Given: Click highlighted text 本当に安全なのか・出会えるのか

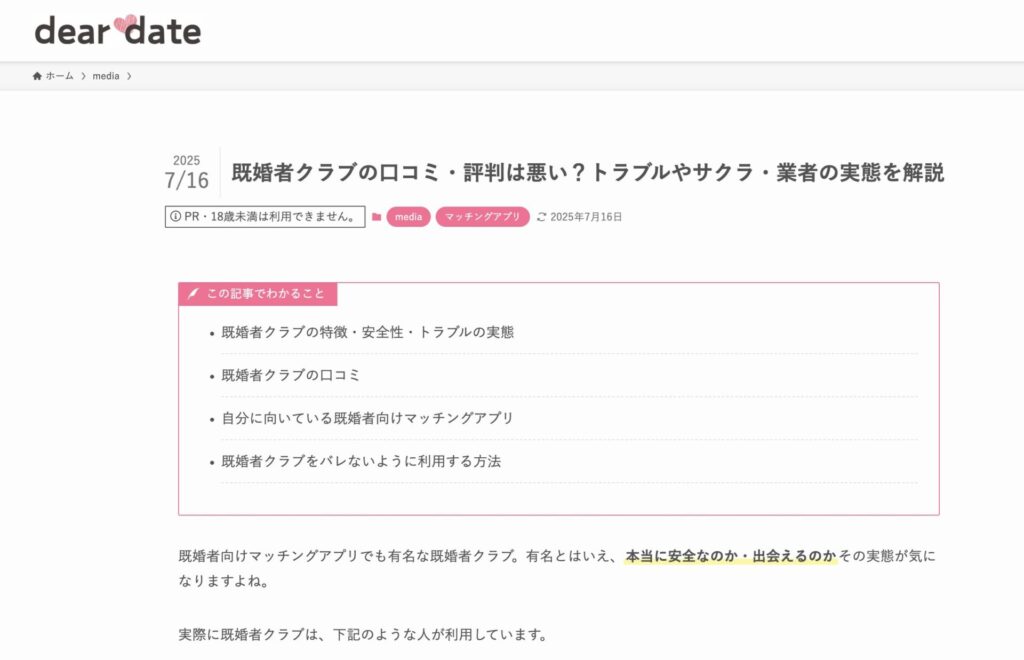Looking at the screenshot, I should [x=730, y=556].
